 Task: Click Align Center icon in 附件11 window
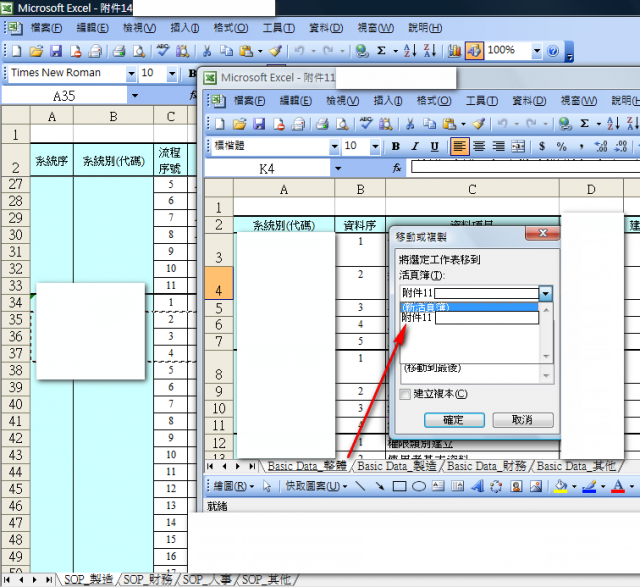click(x=479, y=146)
